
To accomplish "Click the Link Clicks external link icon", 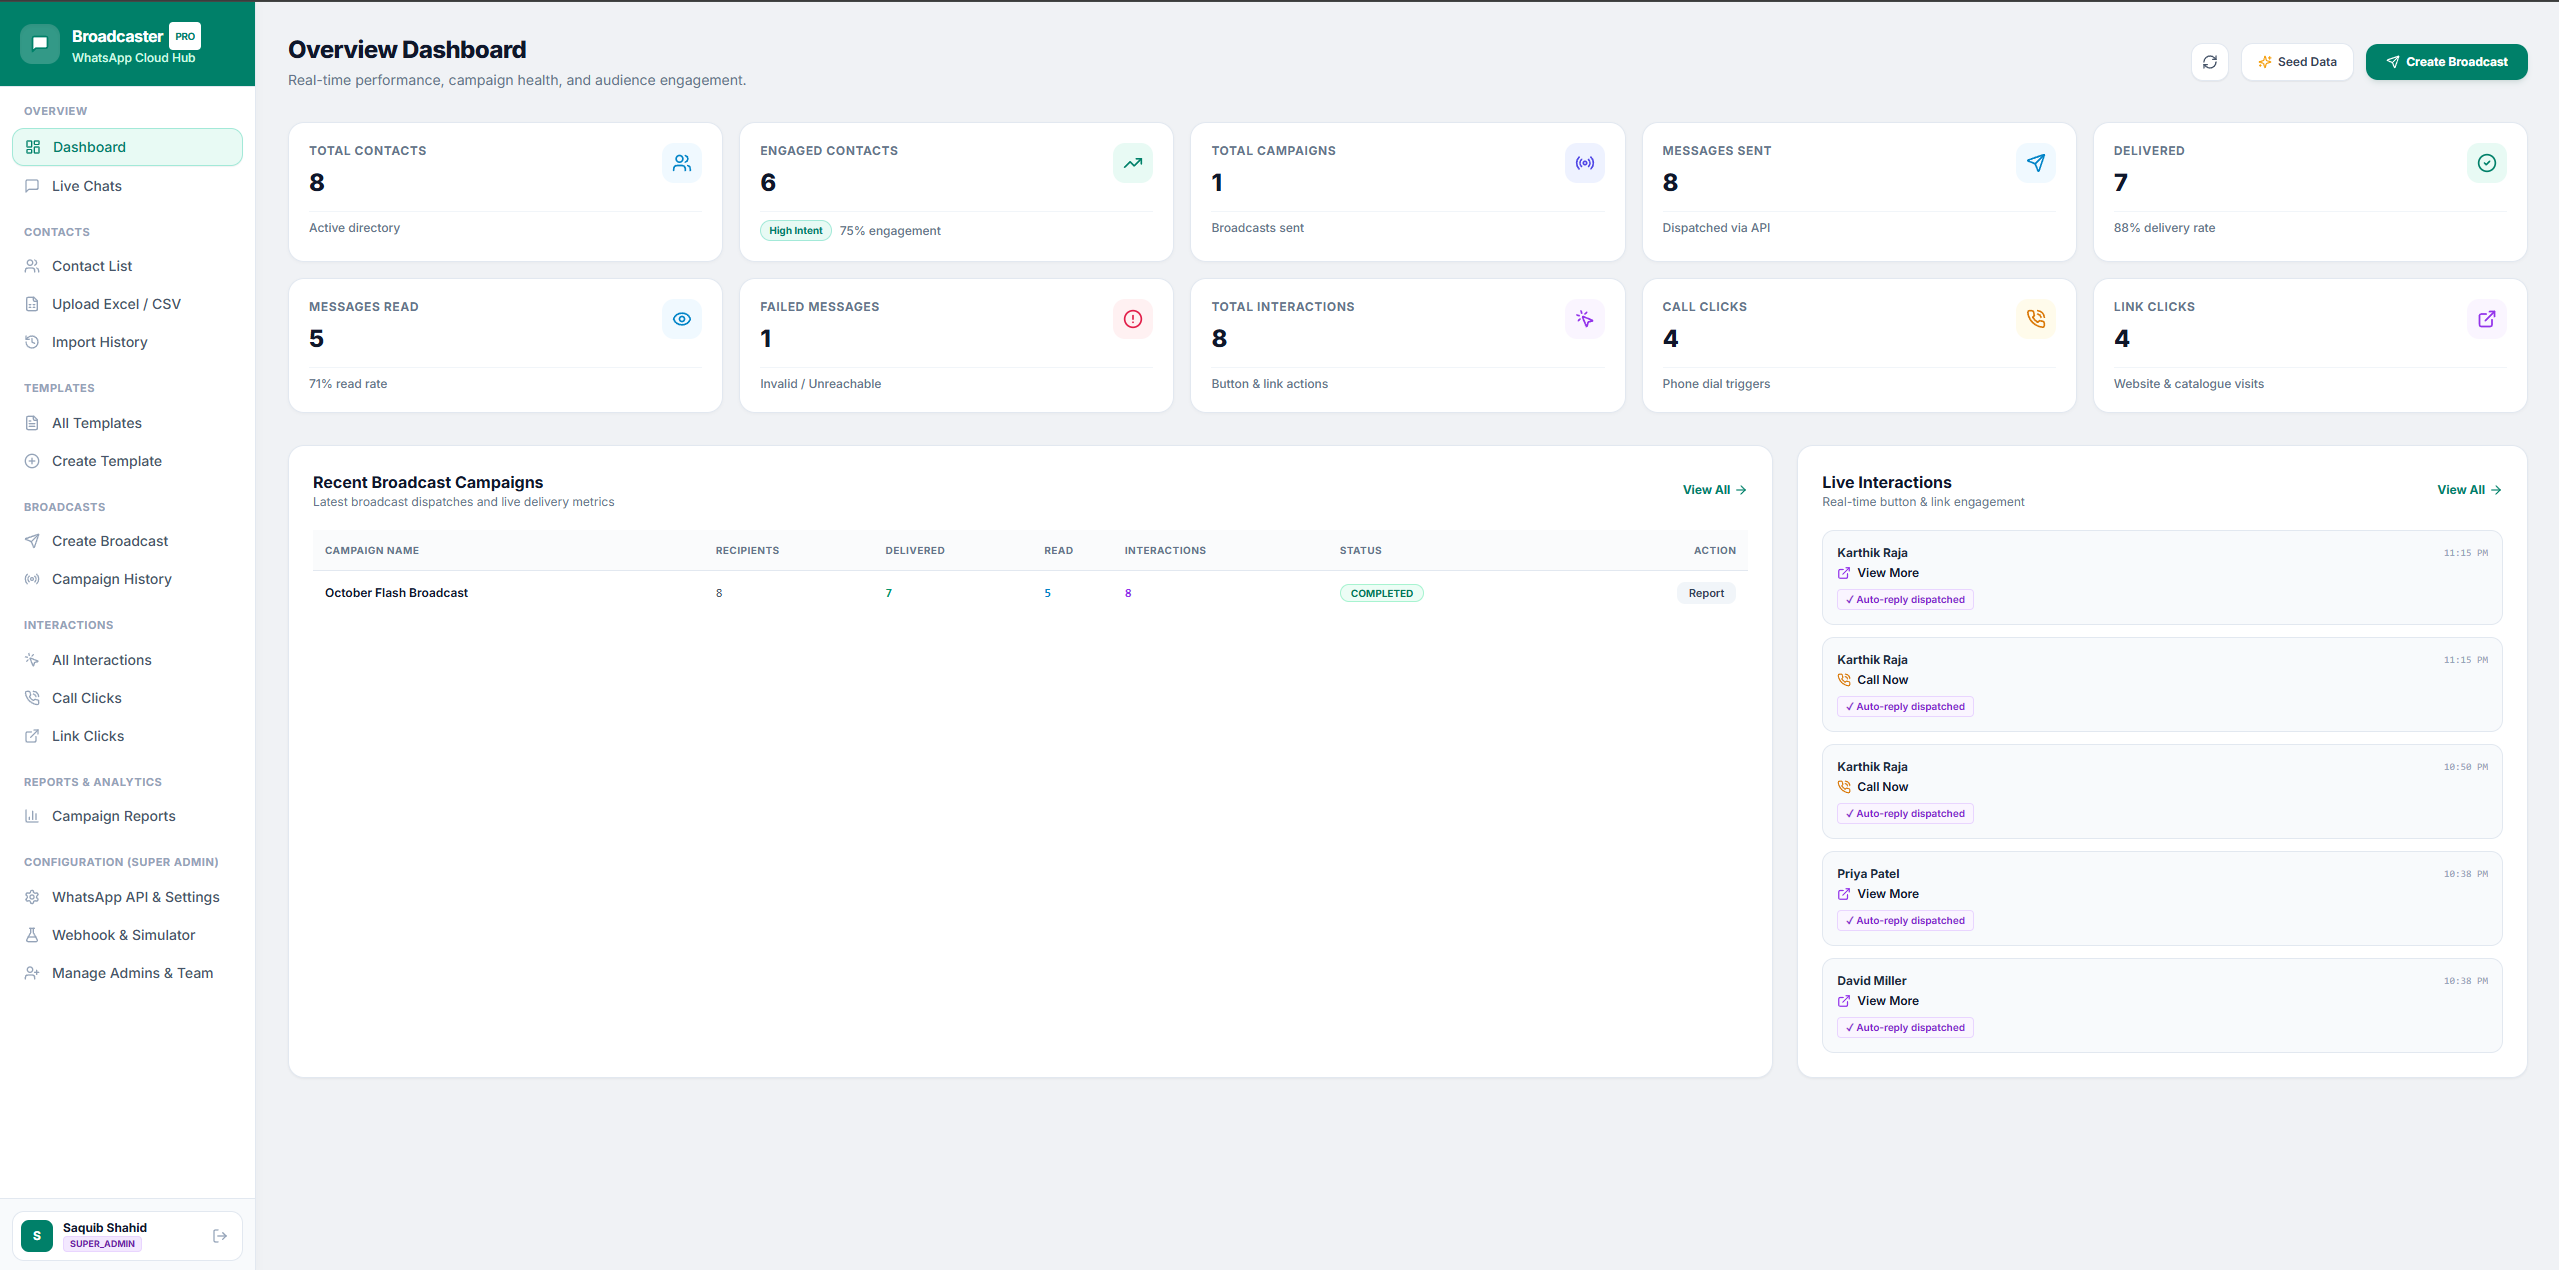I will (x=2487, y=319).
